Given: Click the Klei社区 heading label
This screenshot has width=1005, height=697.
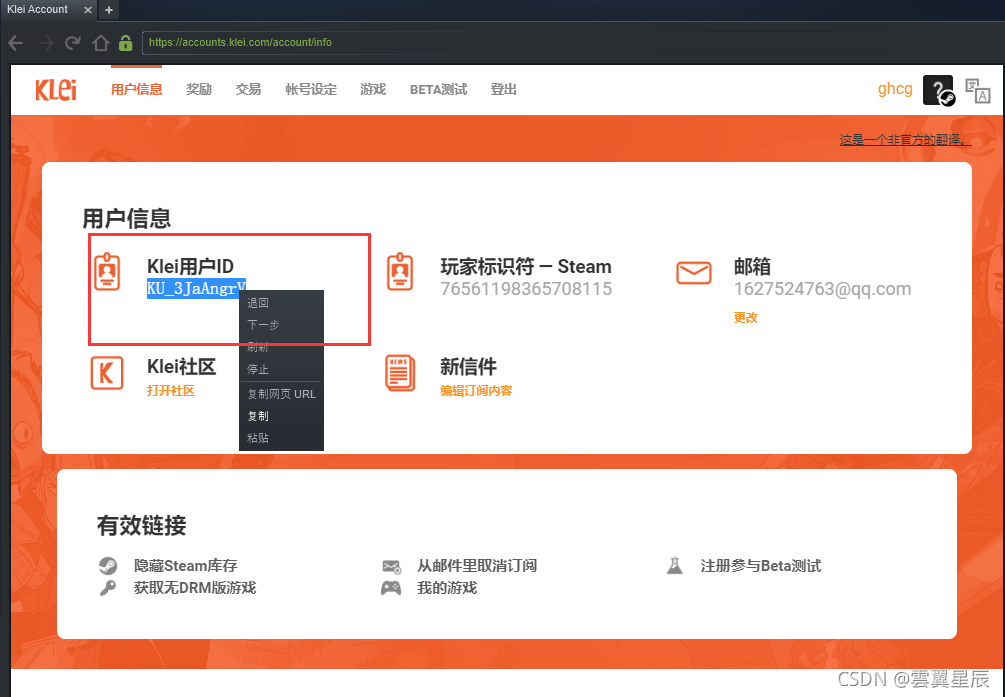Looking at the screenshot, I should (x=181, y=367).
